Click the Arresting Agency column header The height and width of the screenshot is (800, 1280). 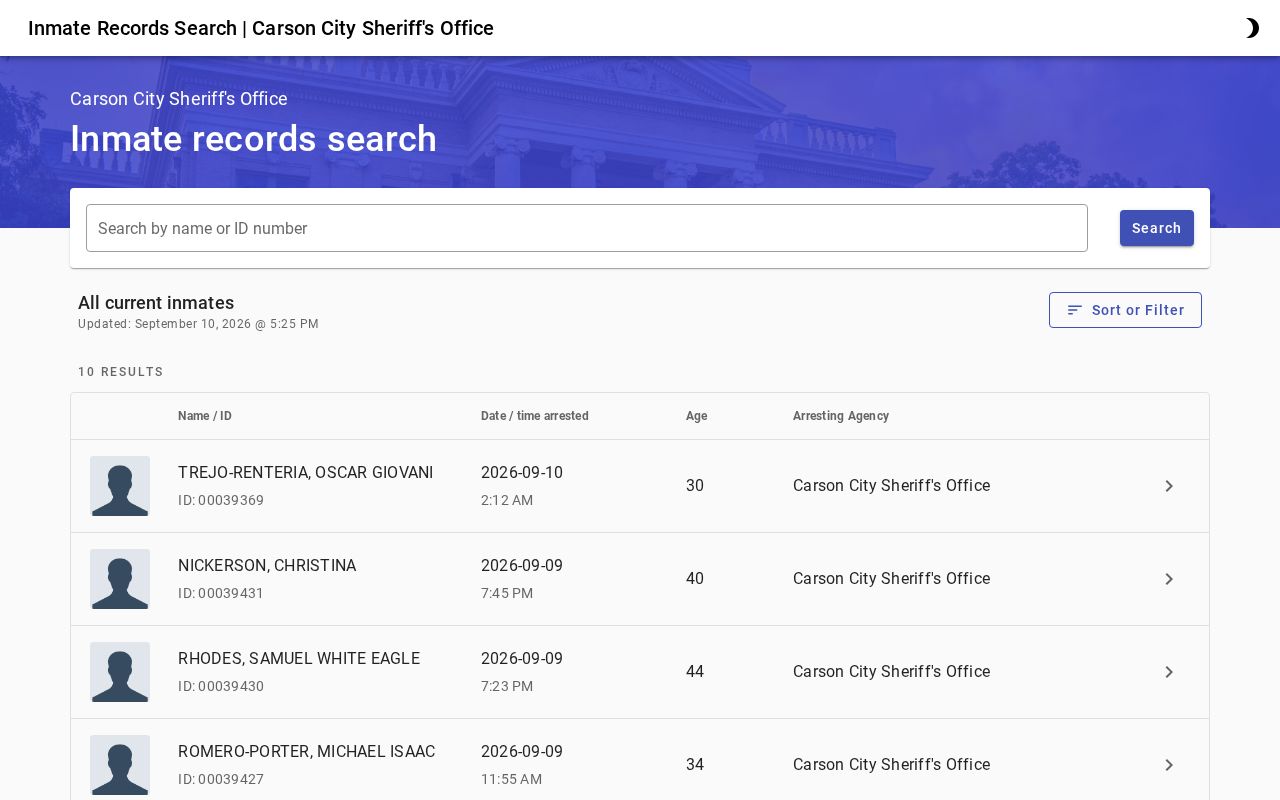pos(841,416)
